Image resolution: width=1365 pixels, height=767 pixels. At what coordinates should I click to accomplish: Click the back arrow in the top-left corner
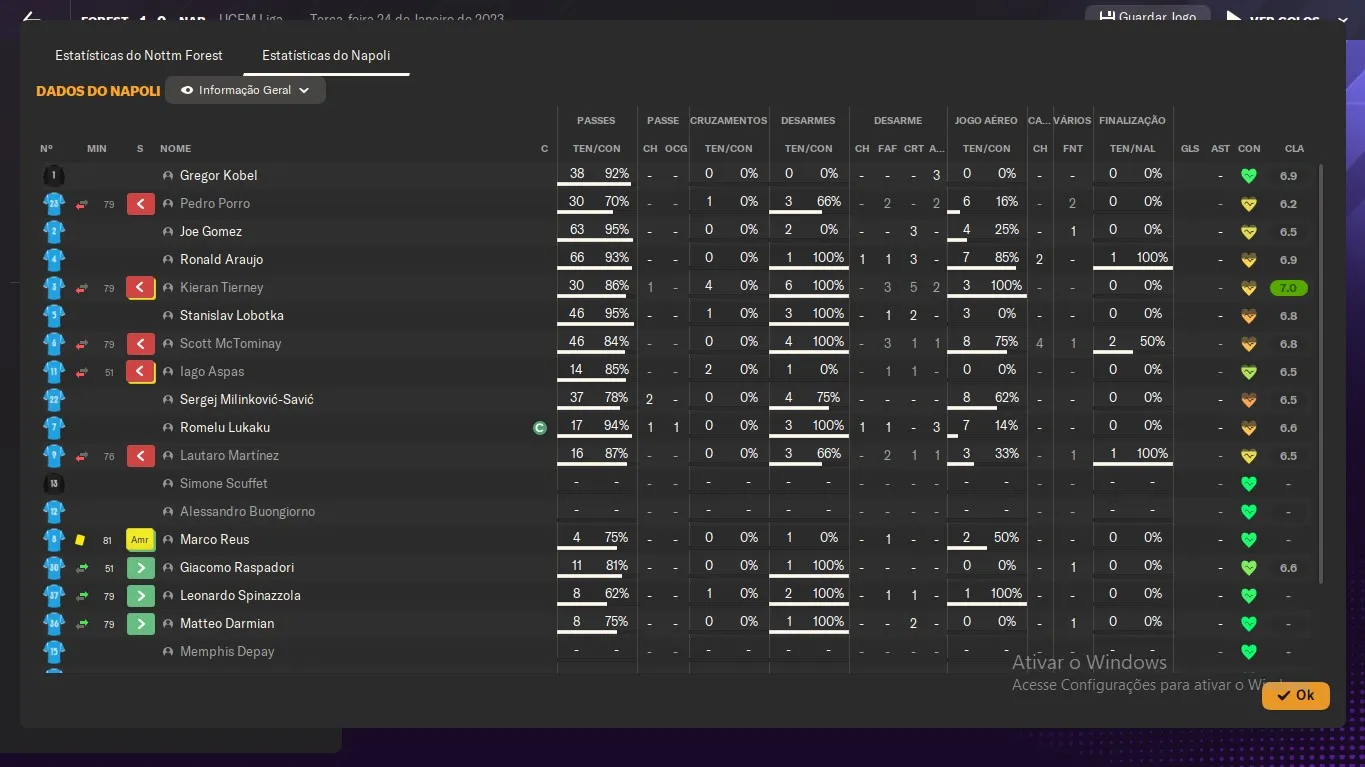pyautogui.click(x=31, y=17)
